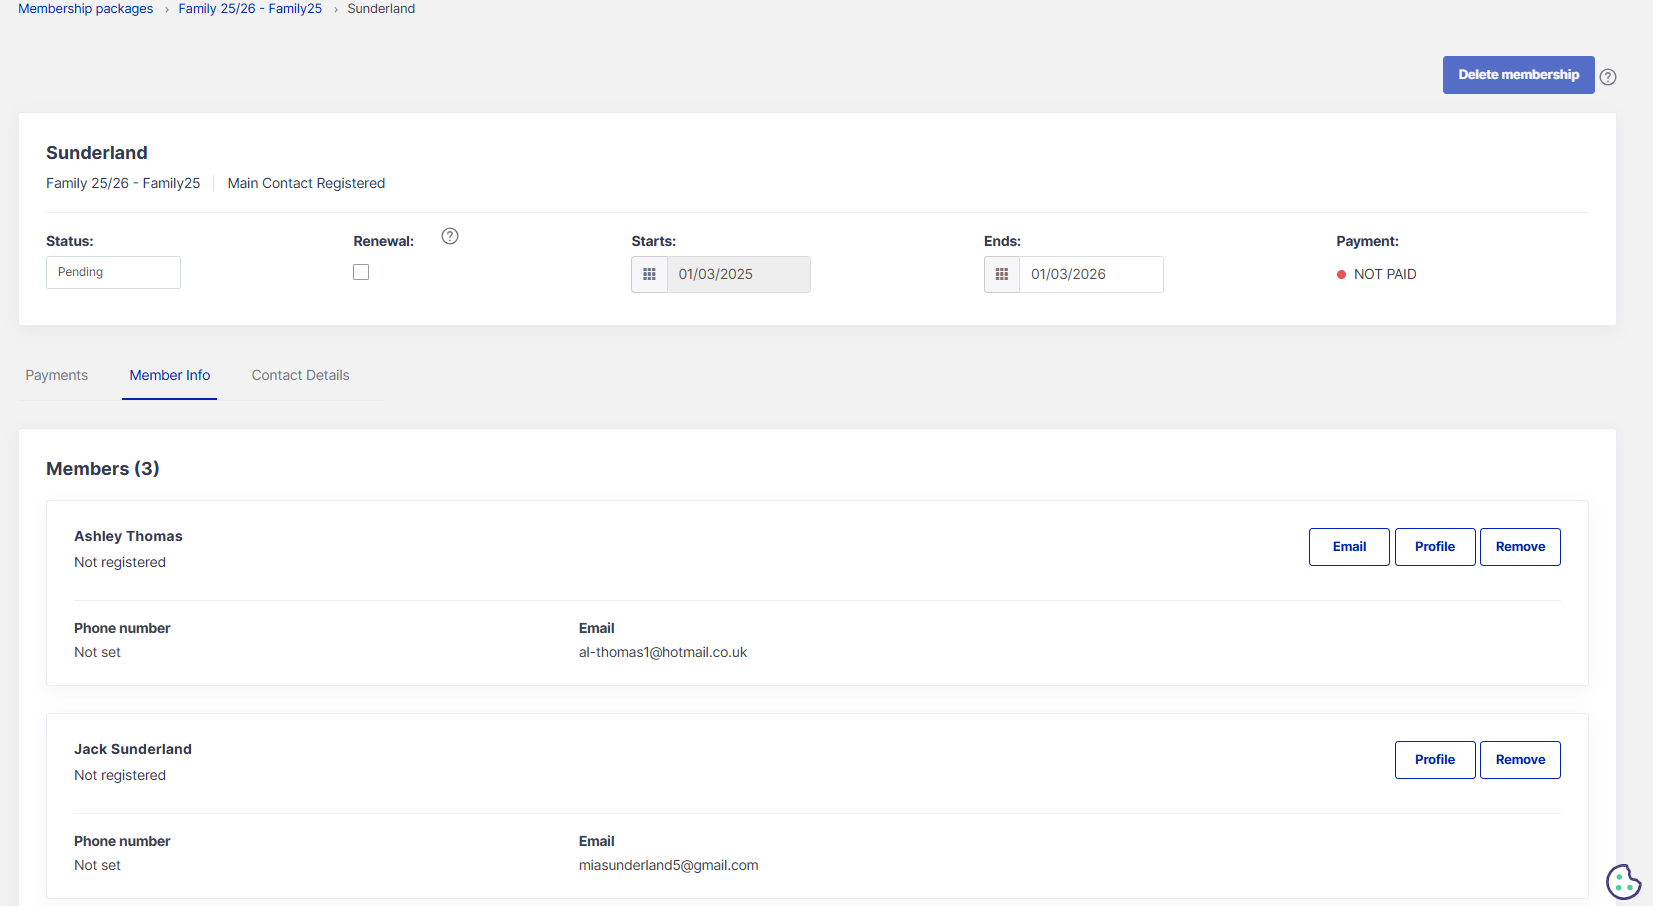Tick the Renewal checkbox

[x=361, y=272]
